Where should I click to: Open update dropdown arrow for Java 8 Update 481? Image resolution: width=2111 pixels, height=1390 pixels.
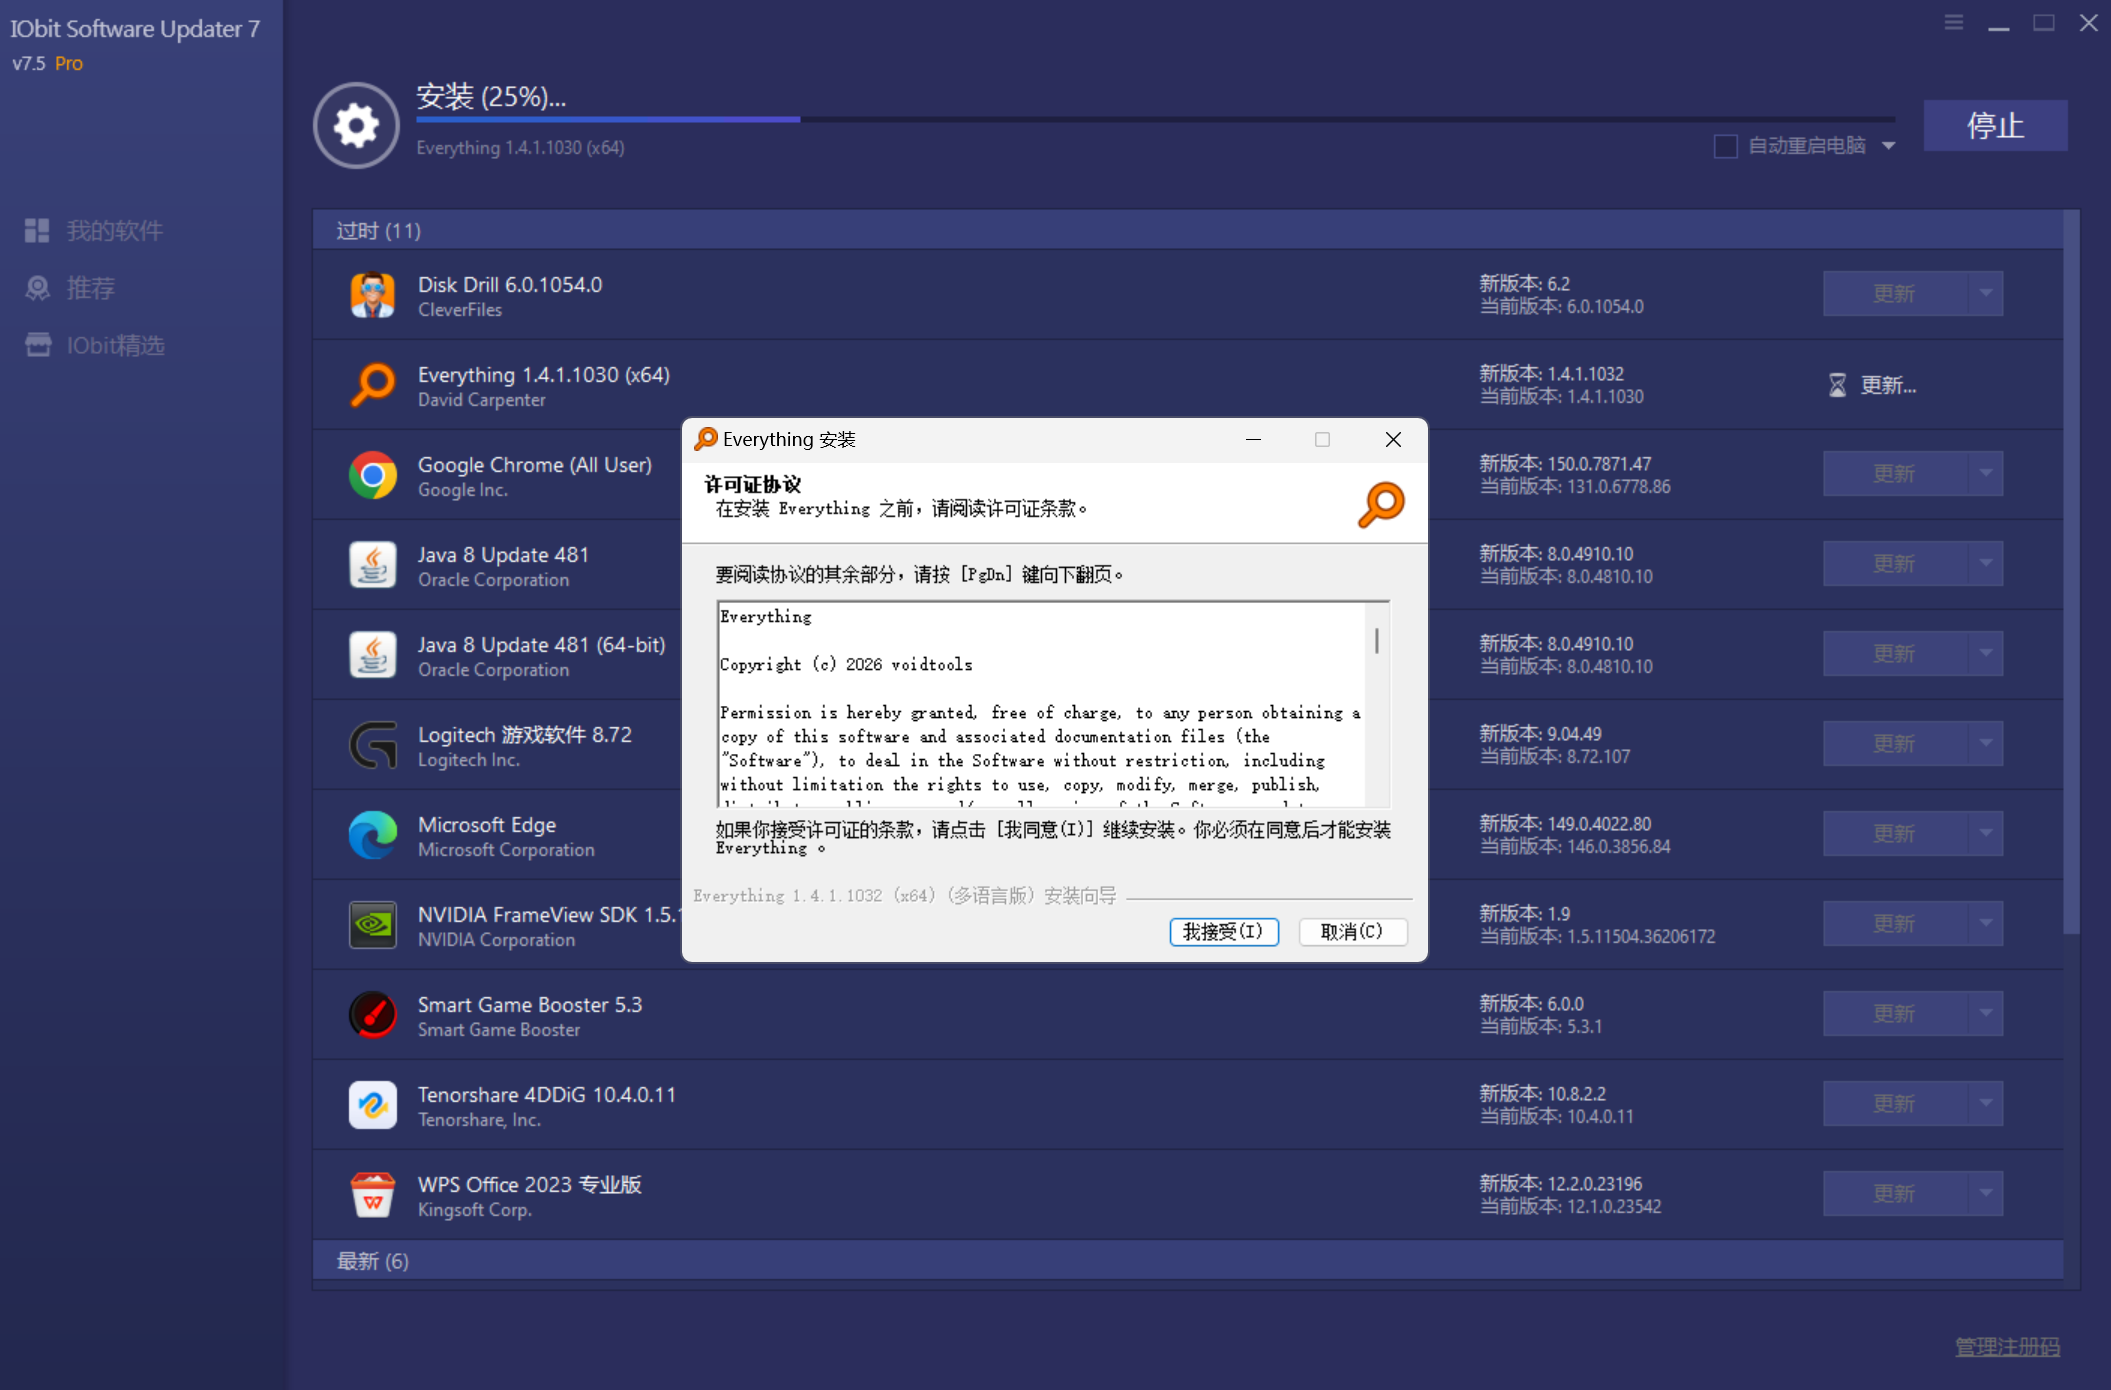(x=1985, y=564)
